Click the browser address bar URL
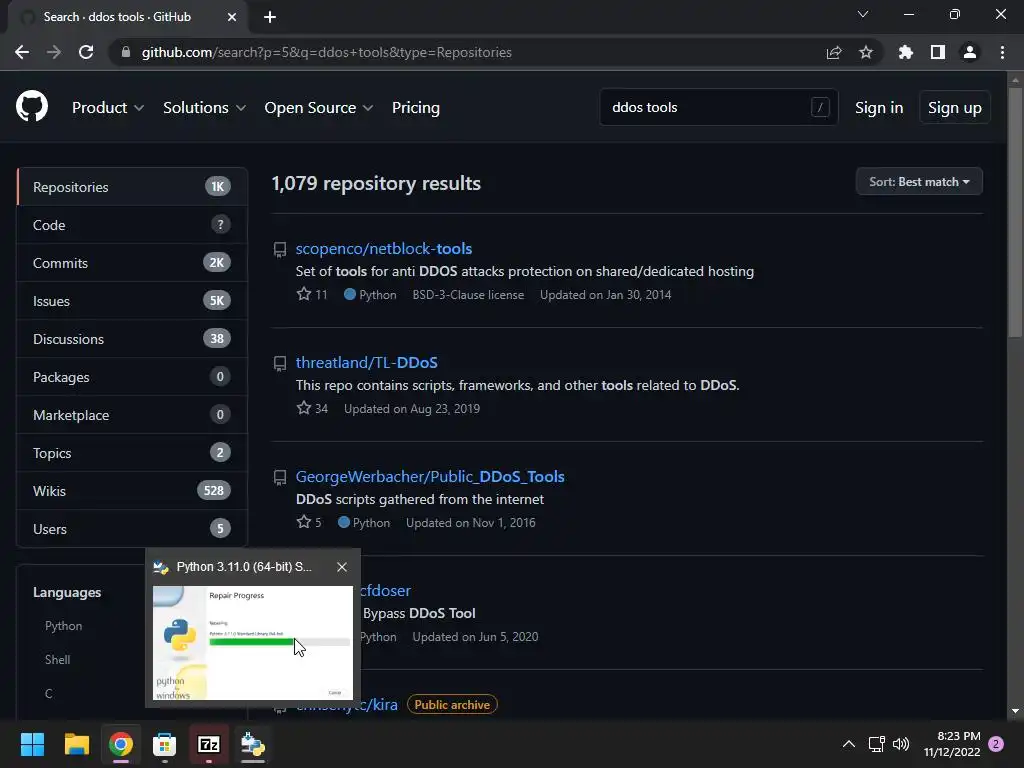Screen dimensions: 1024x768 327,52
